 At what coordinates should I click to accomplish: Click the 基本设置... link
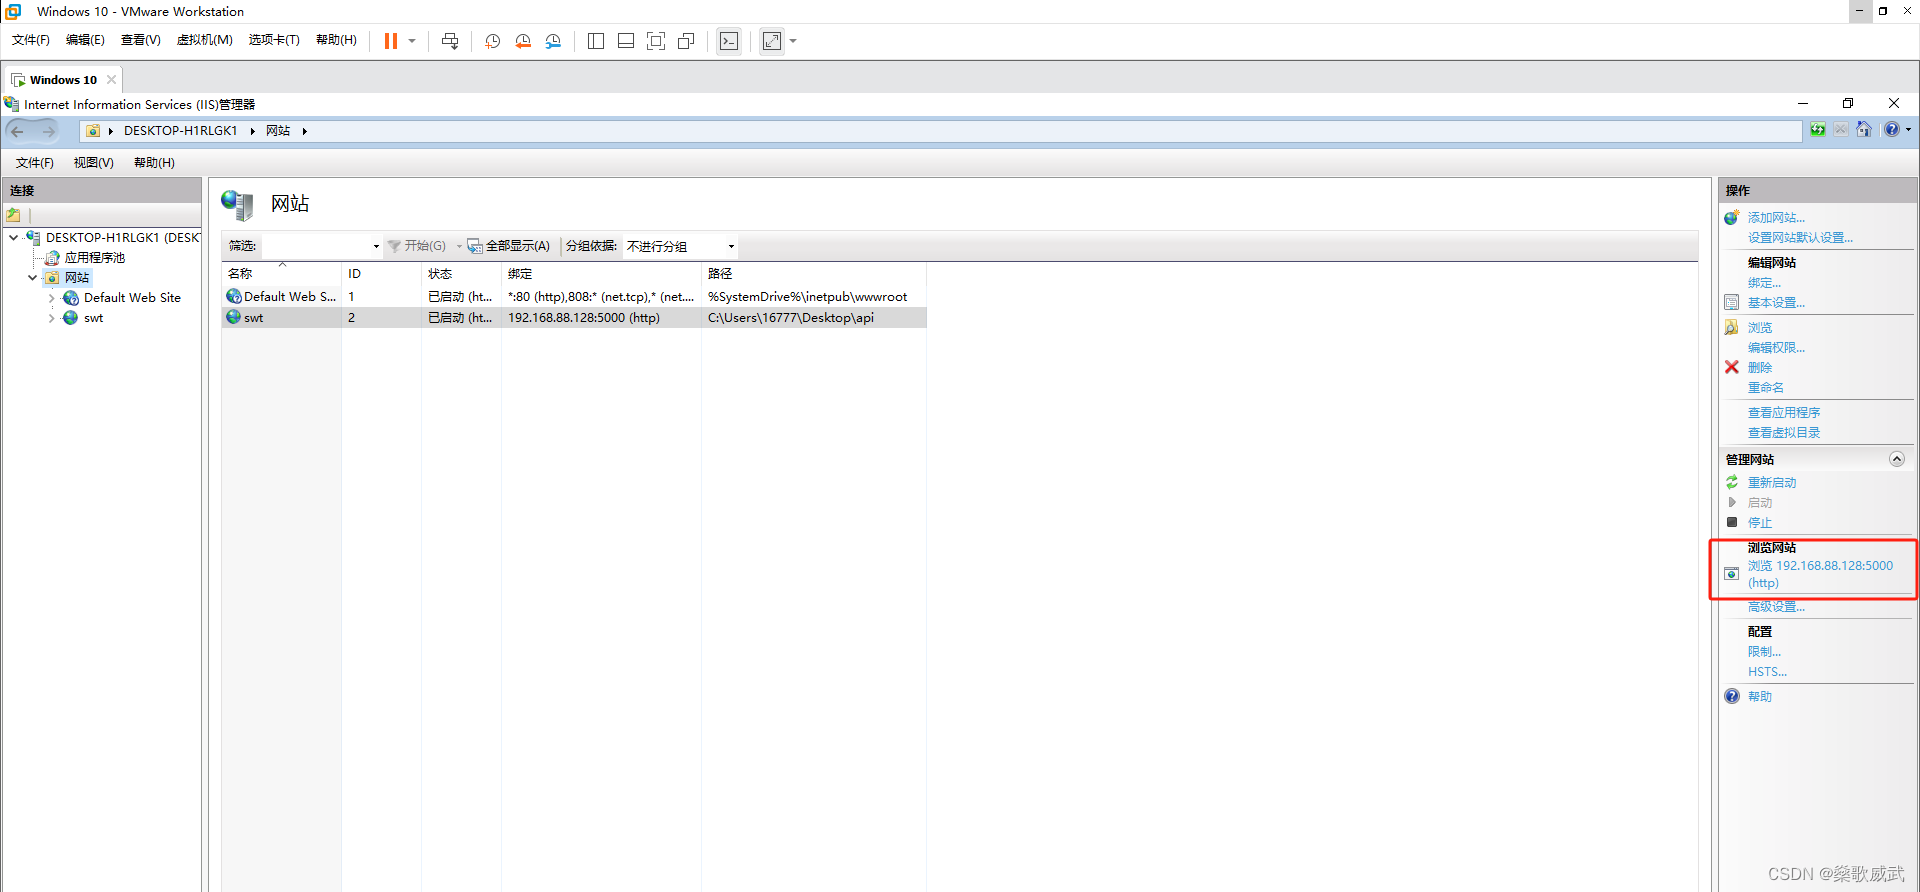[x=1776, y=303]
